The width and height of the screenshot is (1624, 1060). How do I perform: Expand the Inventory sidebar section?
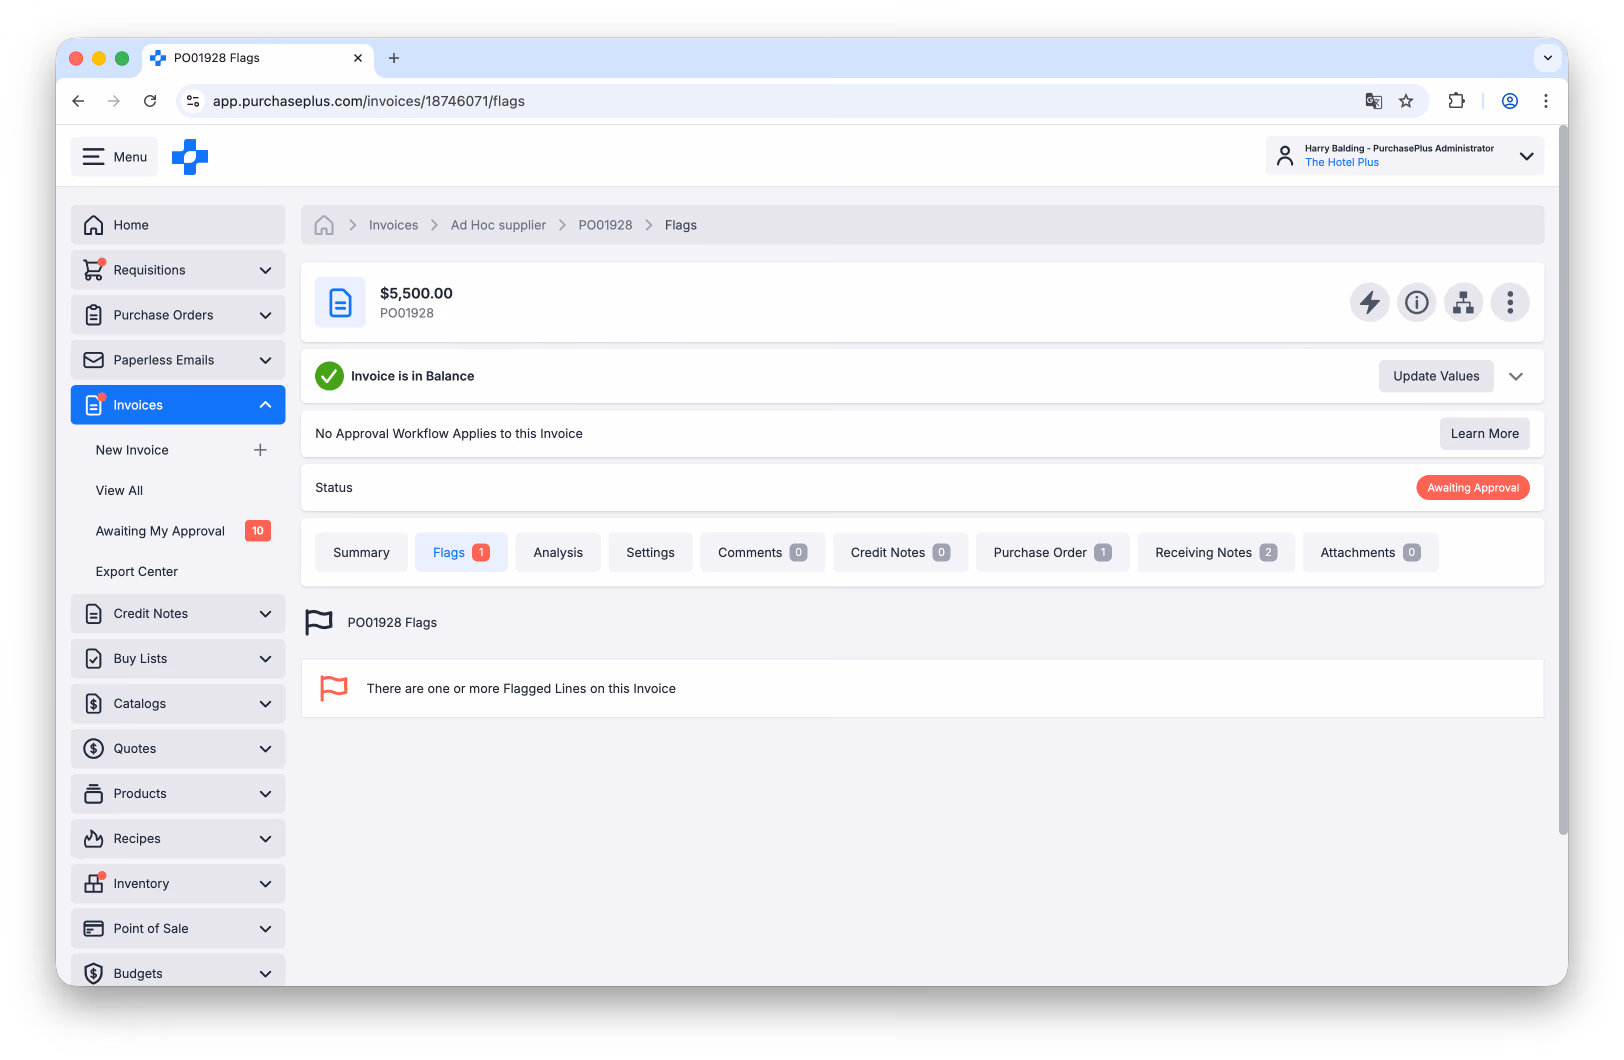tap(265, 884)
